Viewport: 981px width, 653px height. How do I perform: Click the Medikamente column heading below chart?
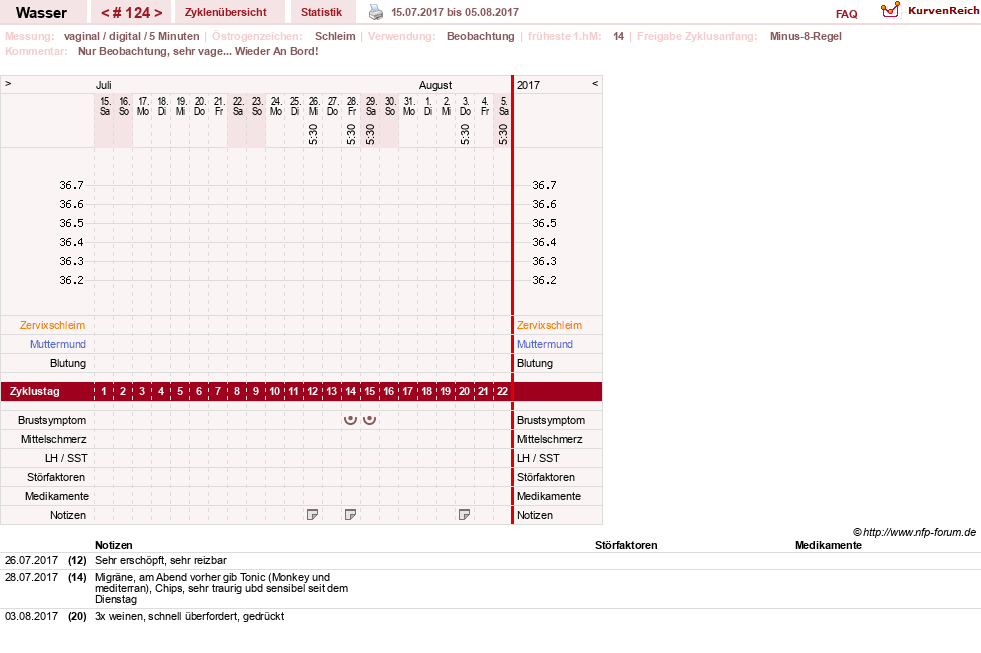coord(828,545)
